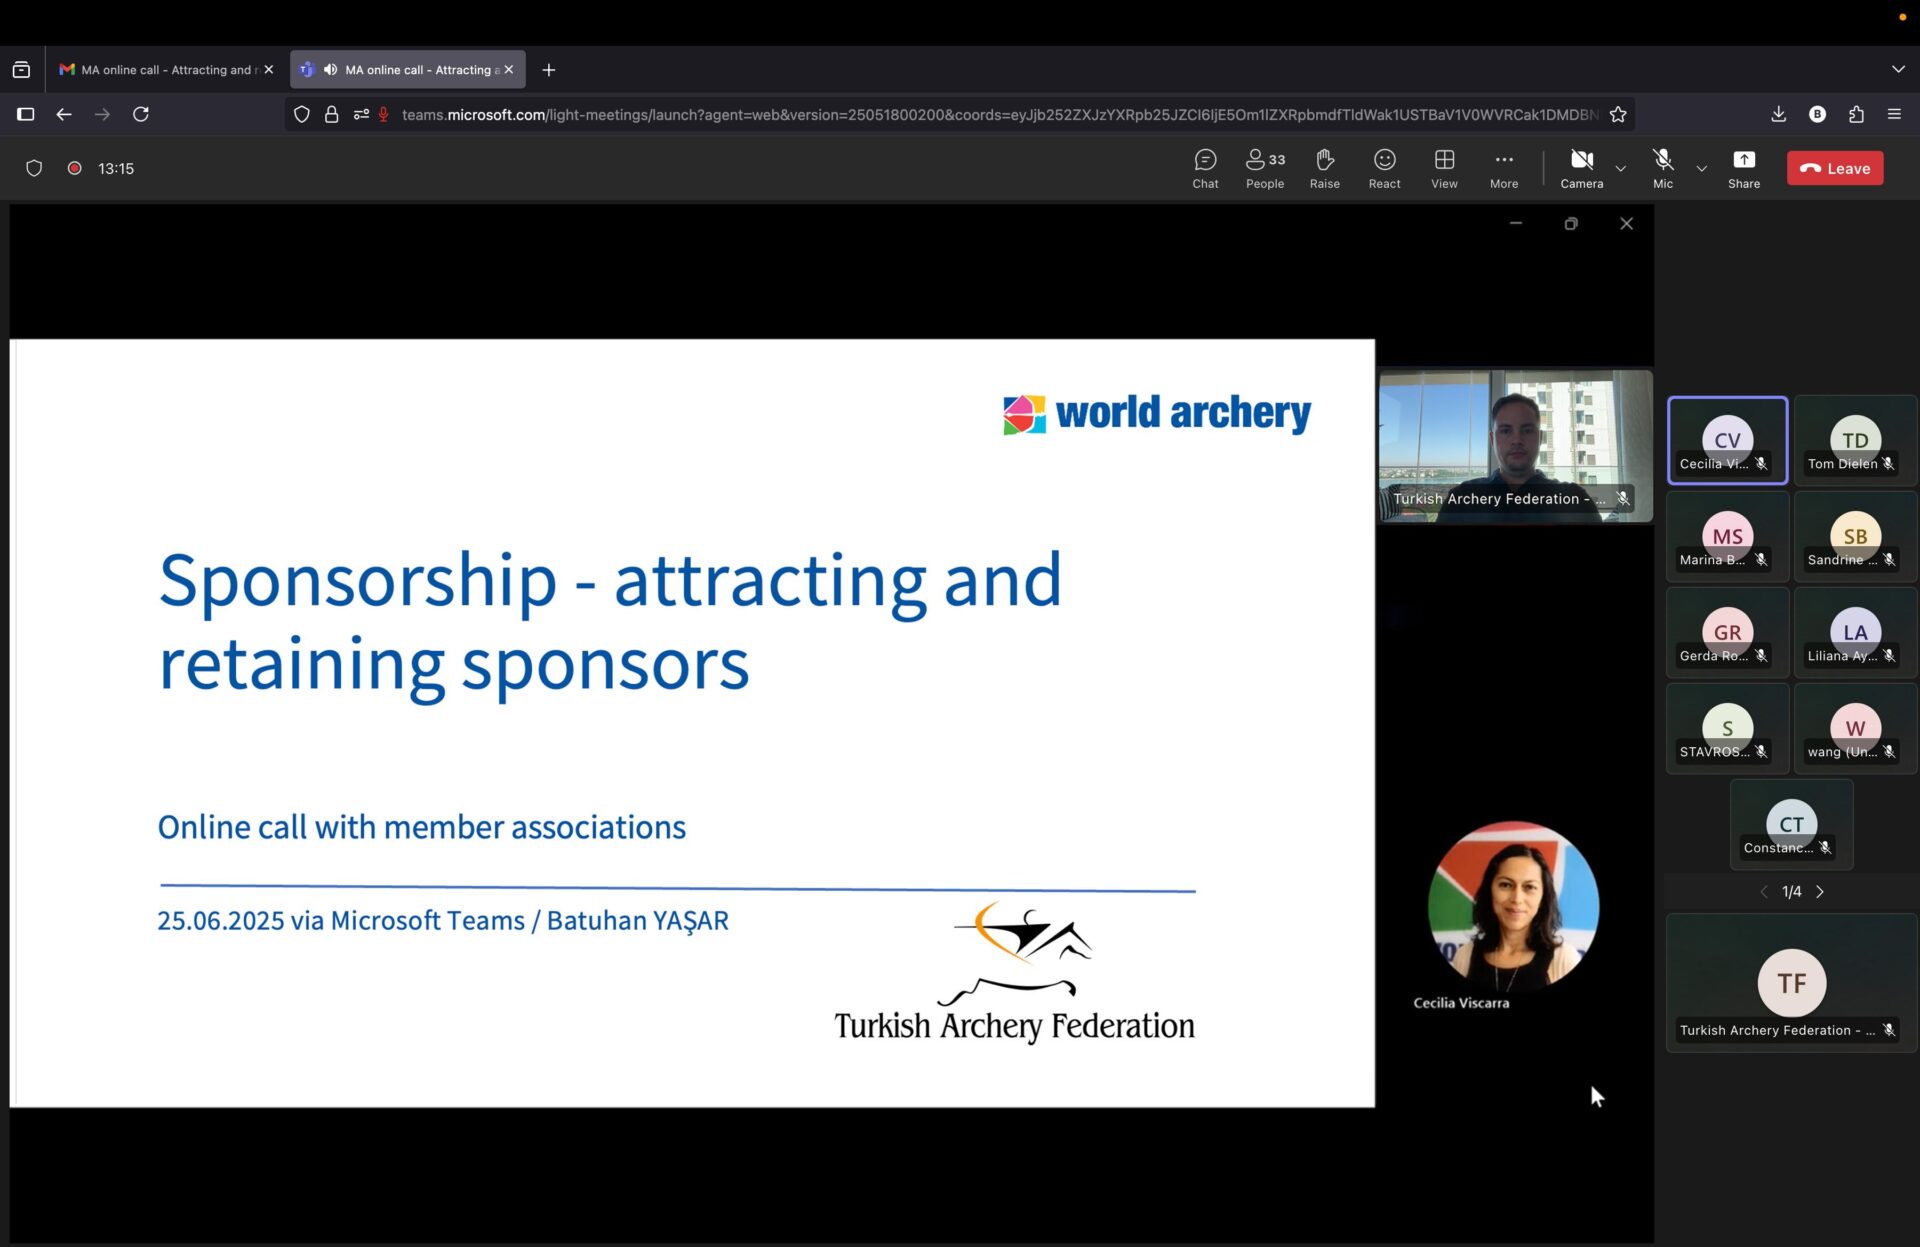Open the React emoji menu
The width and height of the screenshot is (1920, 1247).
1384,168
